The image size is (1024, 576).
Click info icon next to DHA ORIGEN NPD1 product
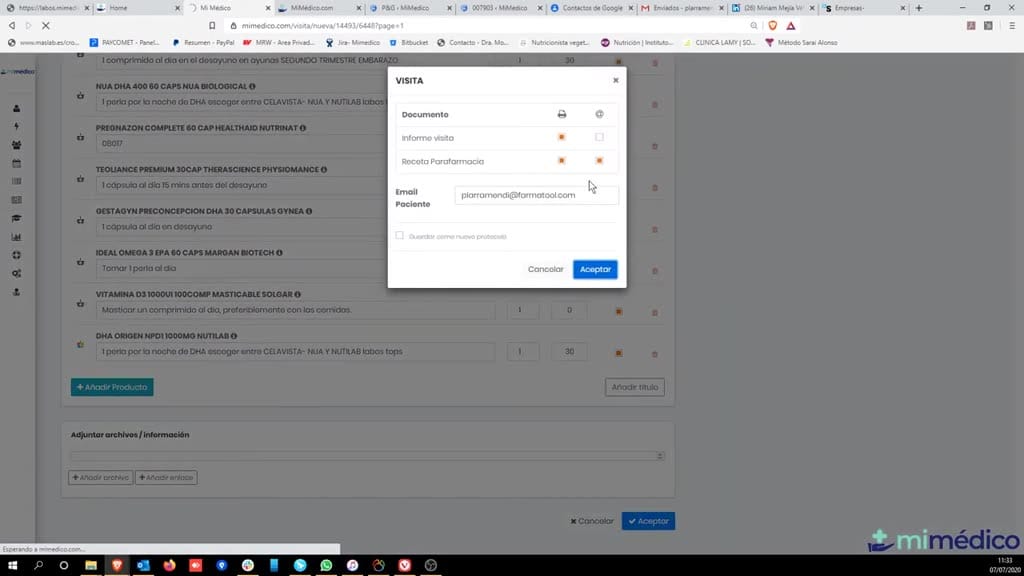coord(234,336)
